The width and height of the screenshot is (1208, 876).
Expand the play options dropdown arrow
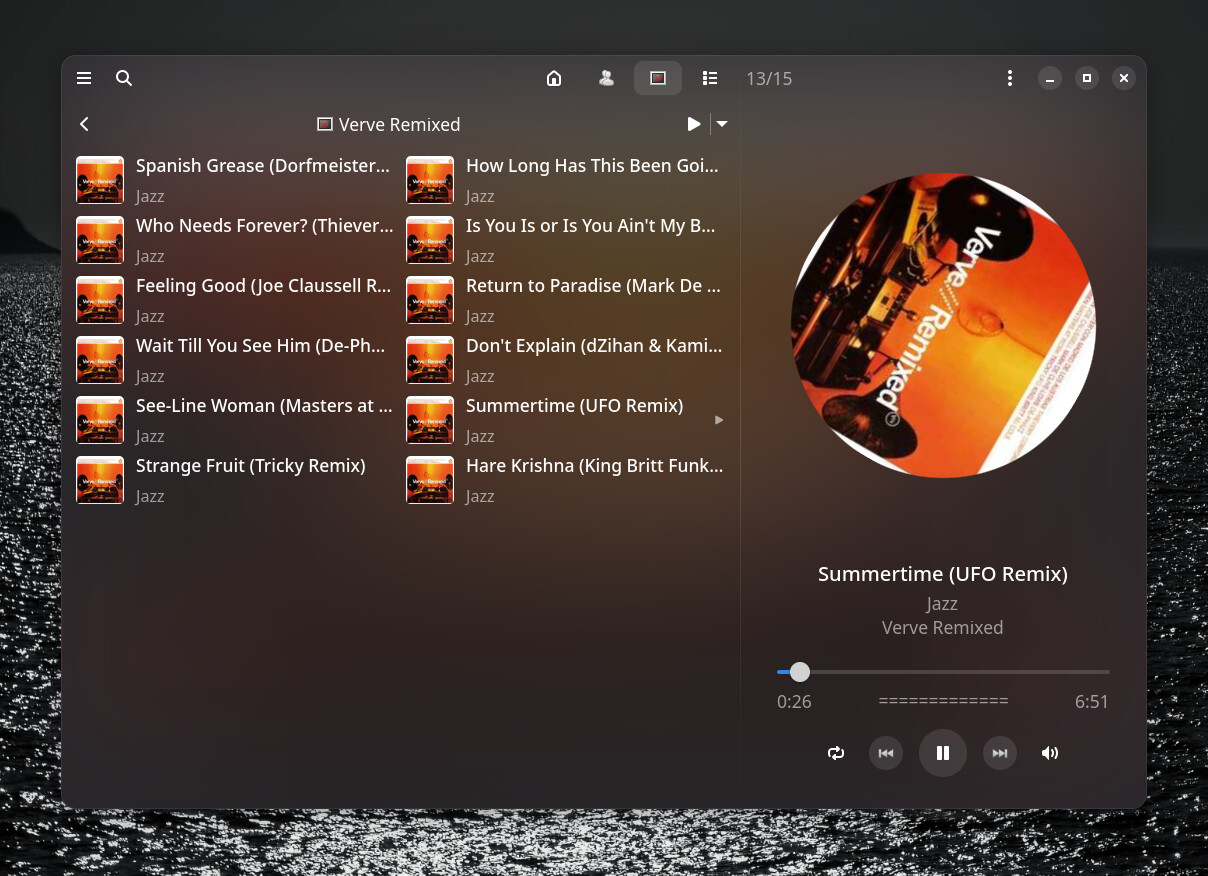722,124
